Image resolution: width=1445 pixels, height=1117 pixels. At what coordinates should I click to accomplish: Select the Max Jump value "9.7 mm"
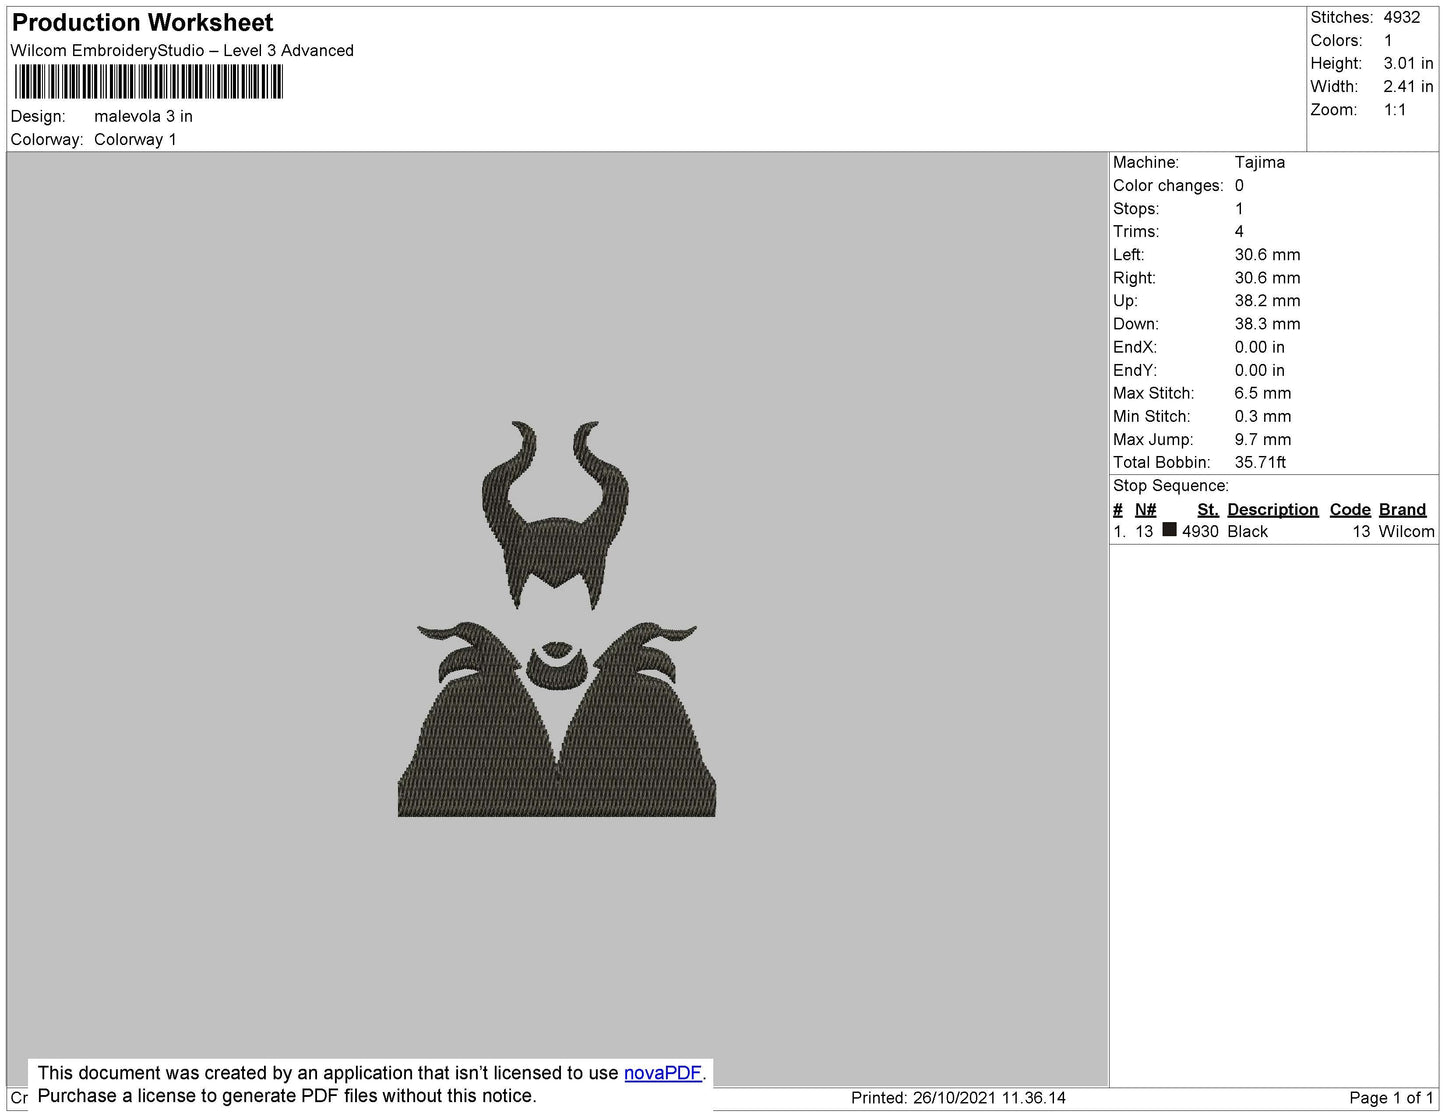1263,439
